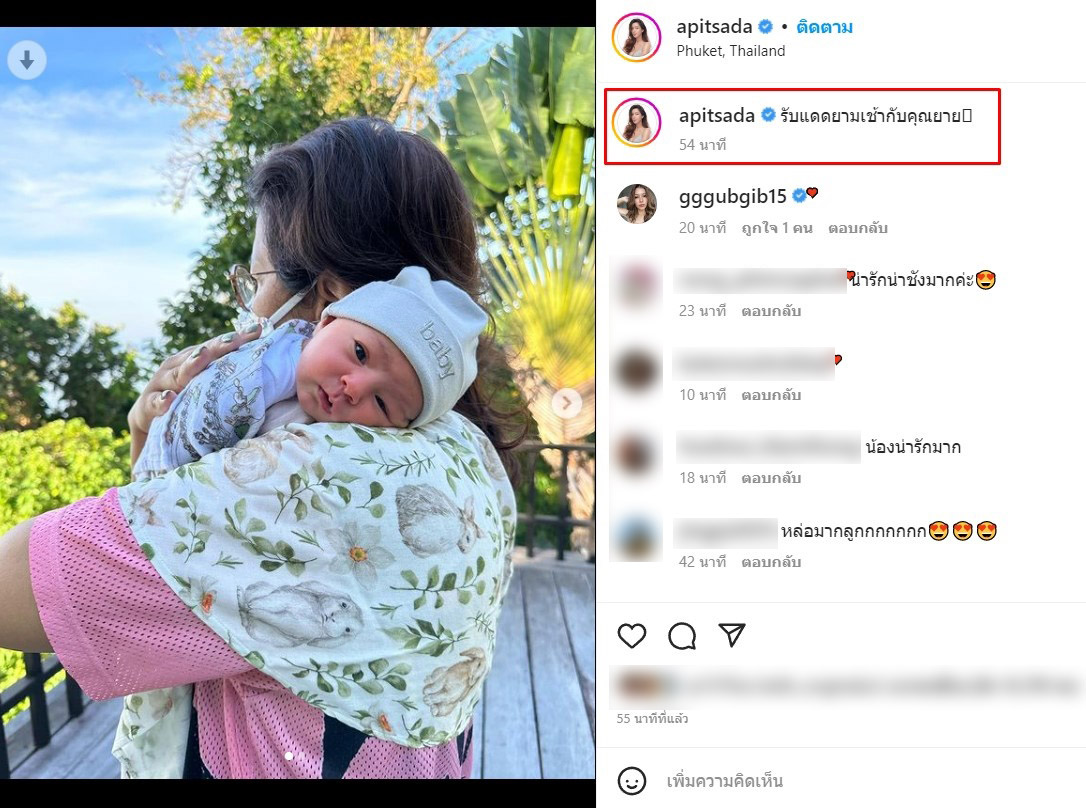Like the post with heart icon
The width and height of the screenshot is (1086, 808).
click(632, 636)
